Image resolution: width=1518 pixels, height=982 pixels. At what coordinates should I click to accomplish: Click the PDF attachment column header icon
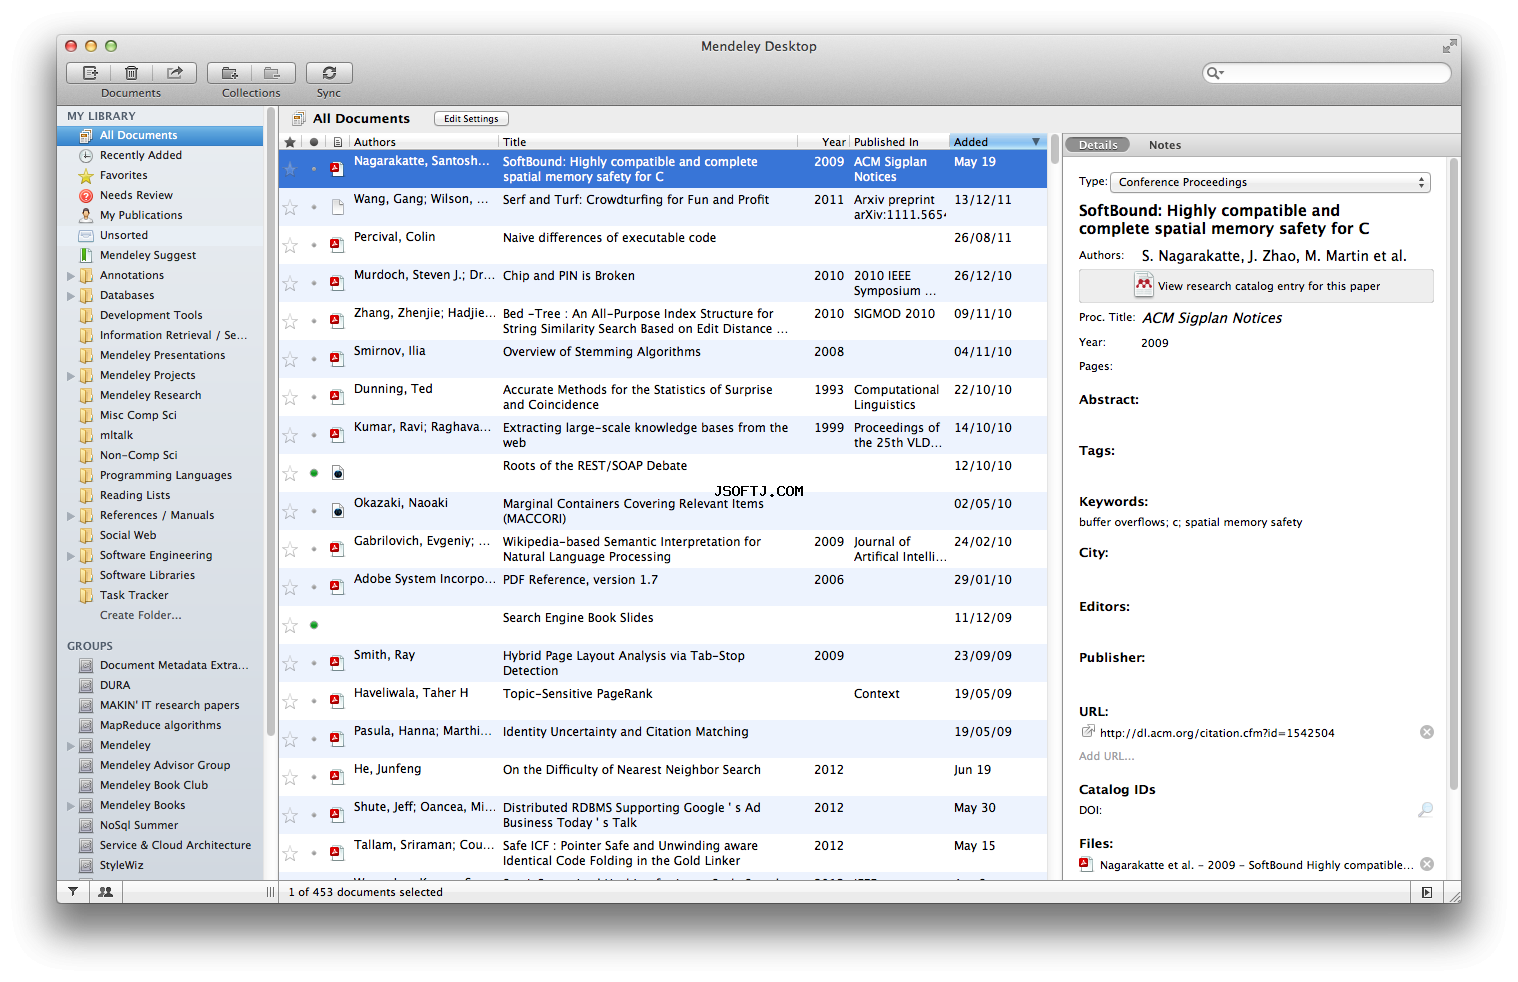coord(338,142)
